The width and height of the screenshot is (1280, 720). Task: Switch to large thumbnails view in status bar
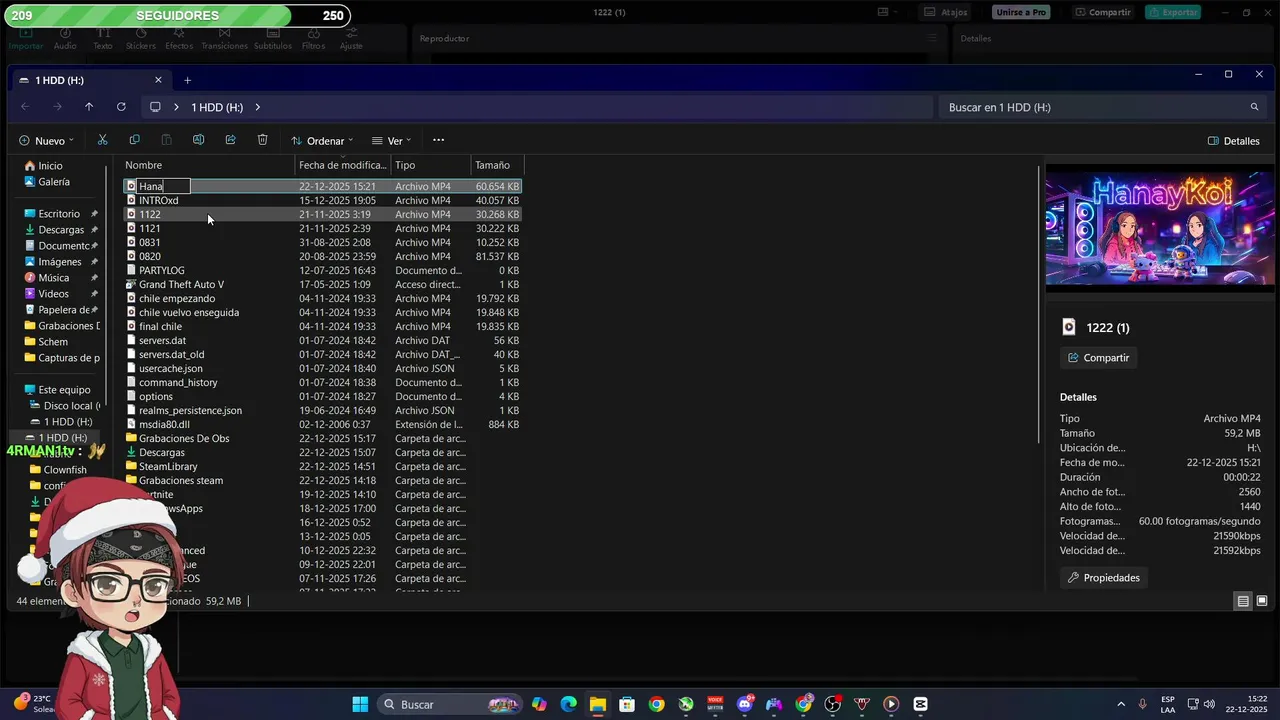coord(1262,601)
